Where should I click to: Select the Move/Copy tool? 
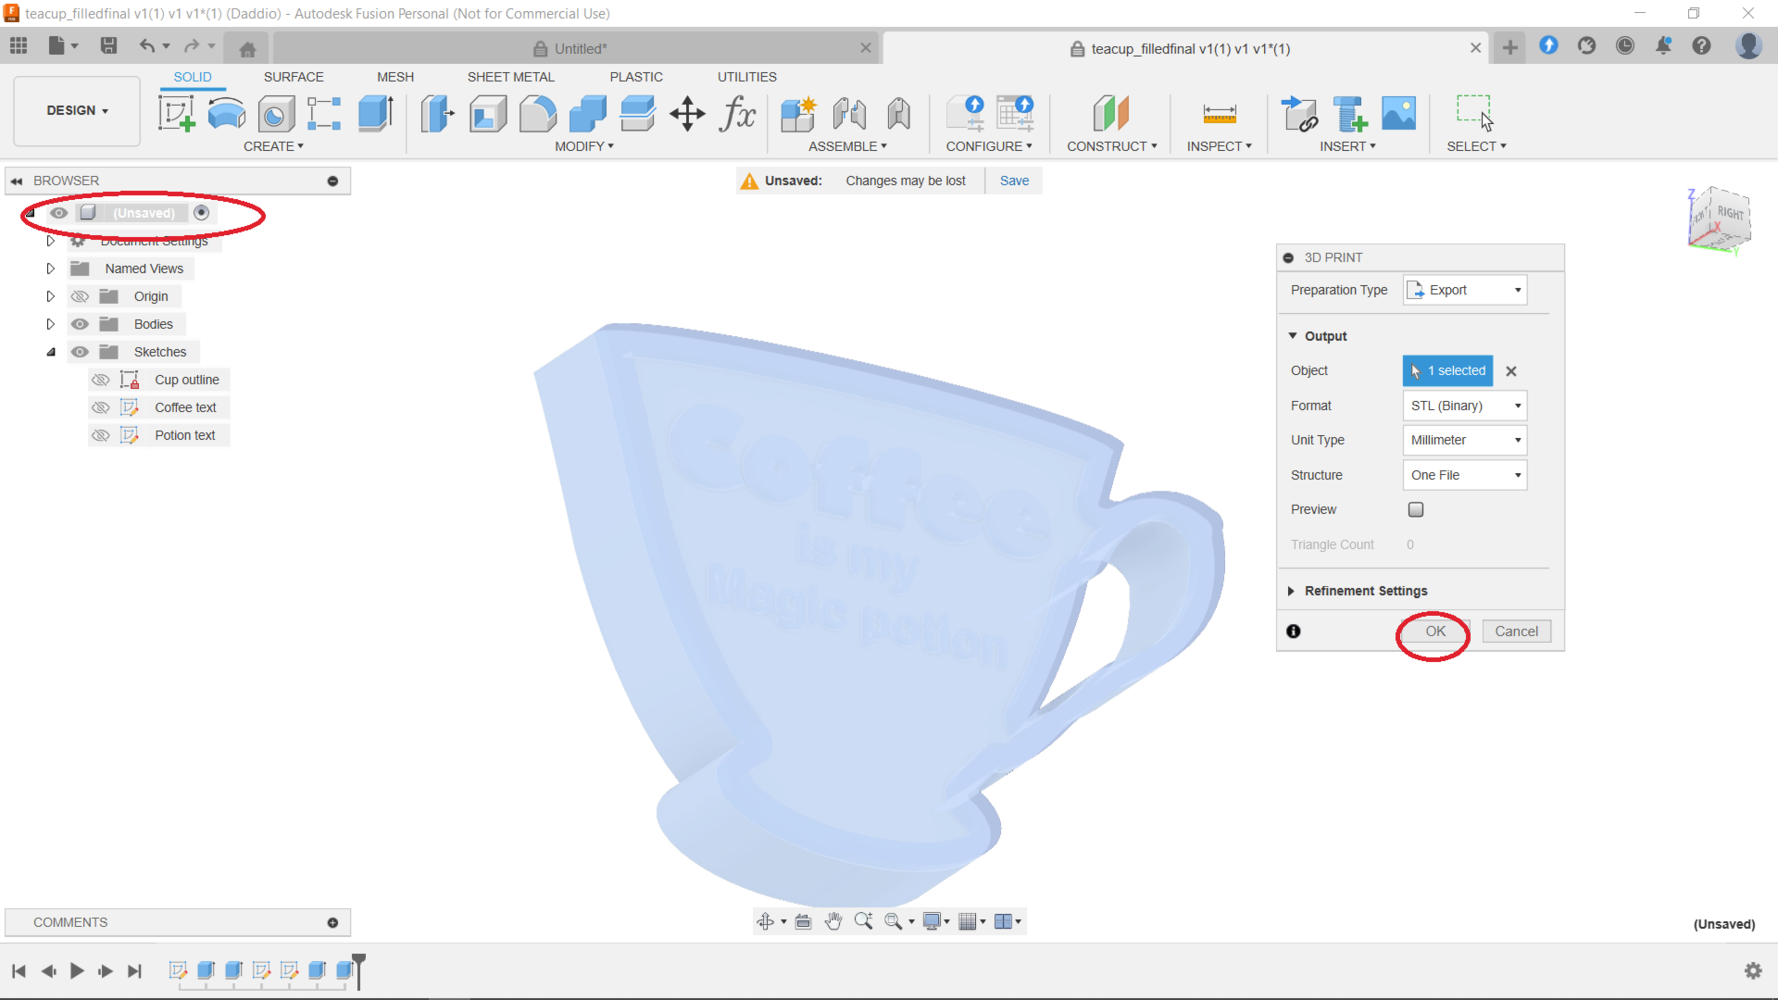pyautogui.click(x=688, y=113)
